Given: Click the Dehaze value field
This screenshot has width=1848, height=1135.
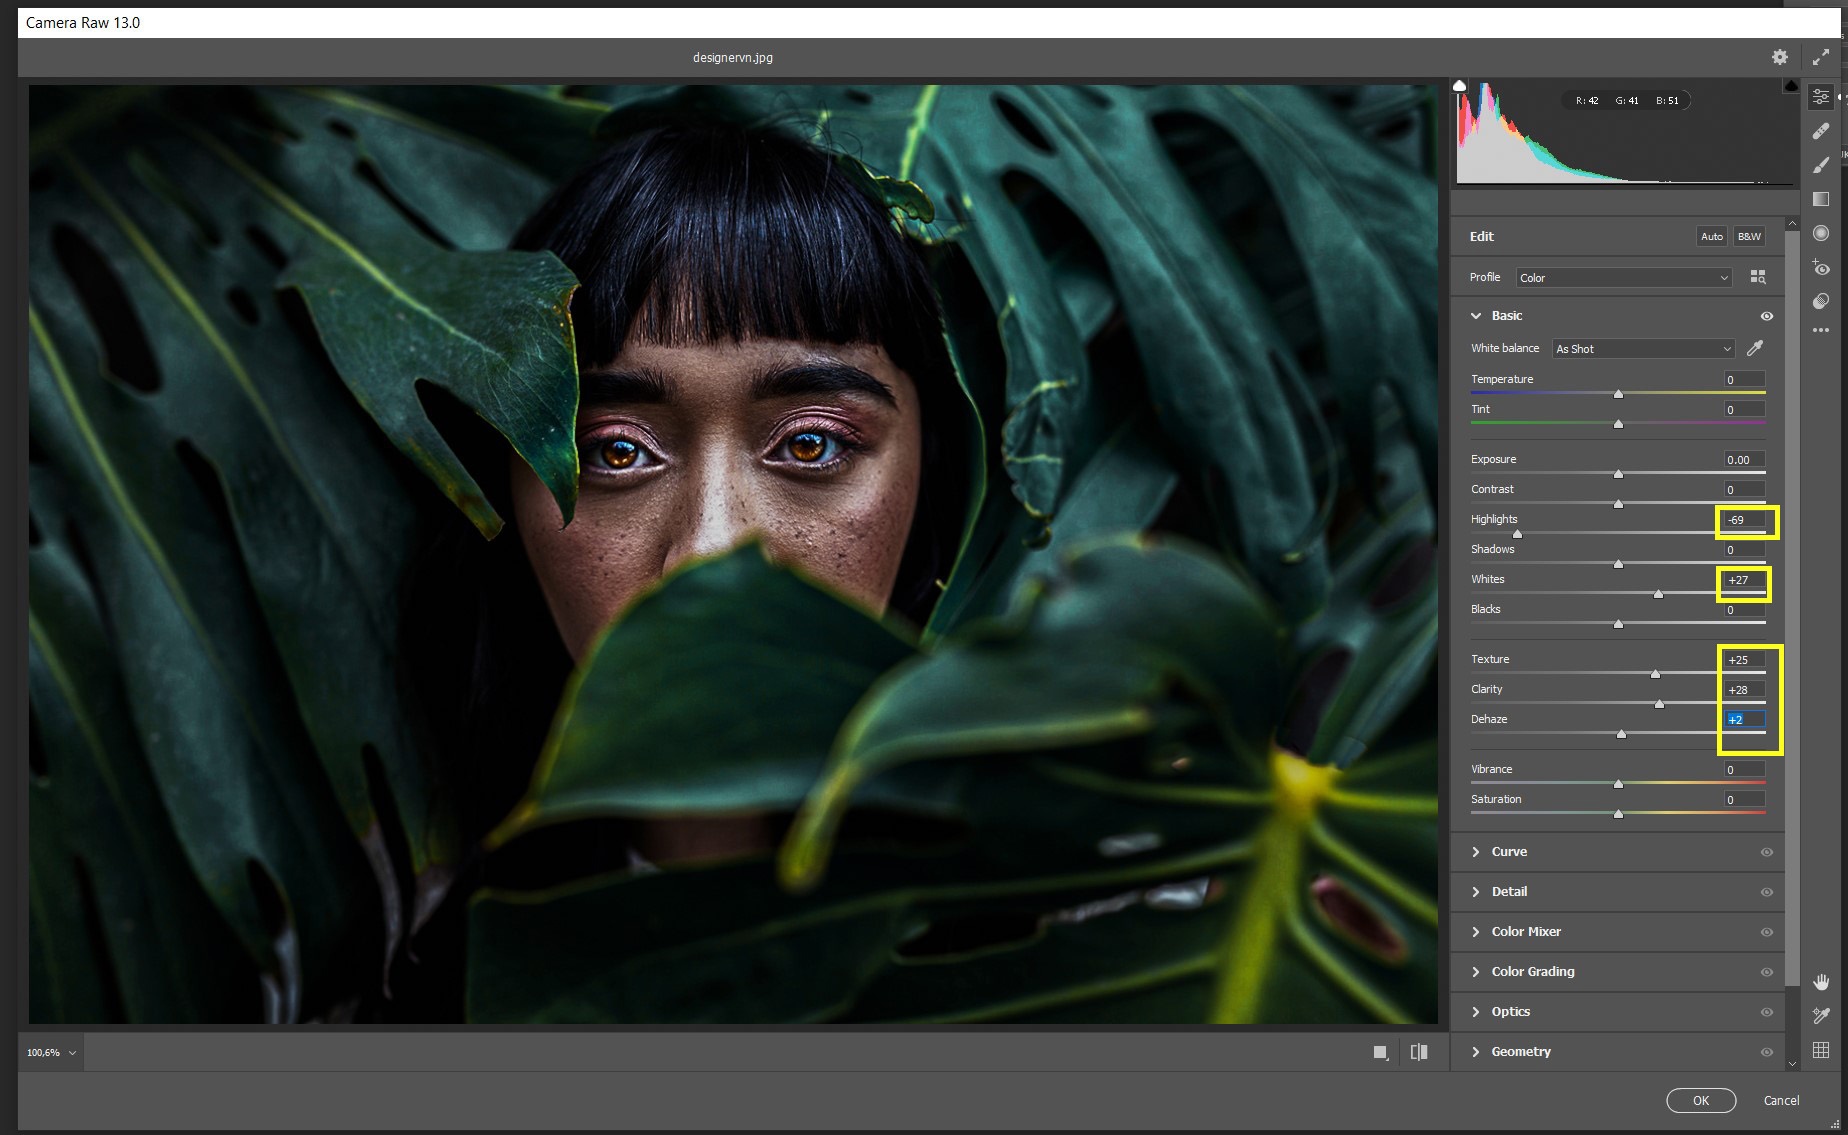Looking at the screenshot, I should 1745,720.
